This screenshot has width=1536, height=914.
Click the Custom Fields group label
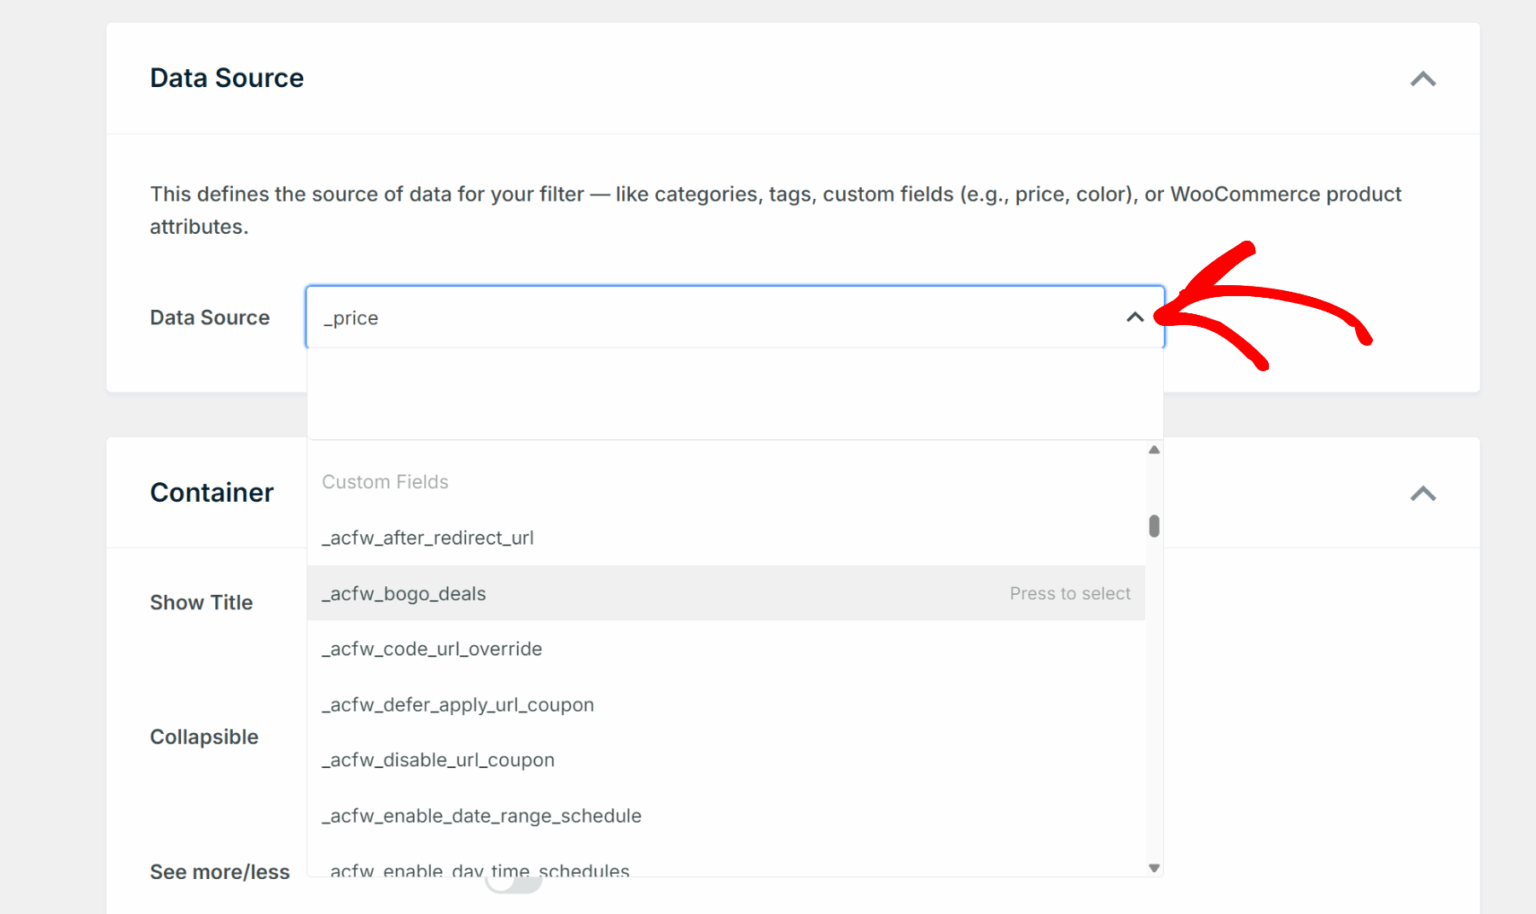pos(385,482)
